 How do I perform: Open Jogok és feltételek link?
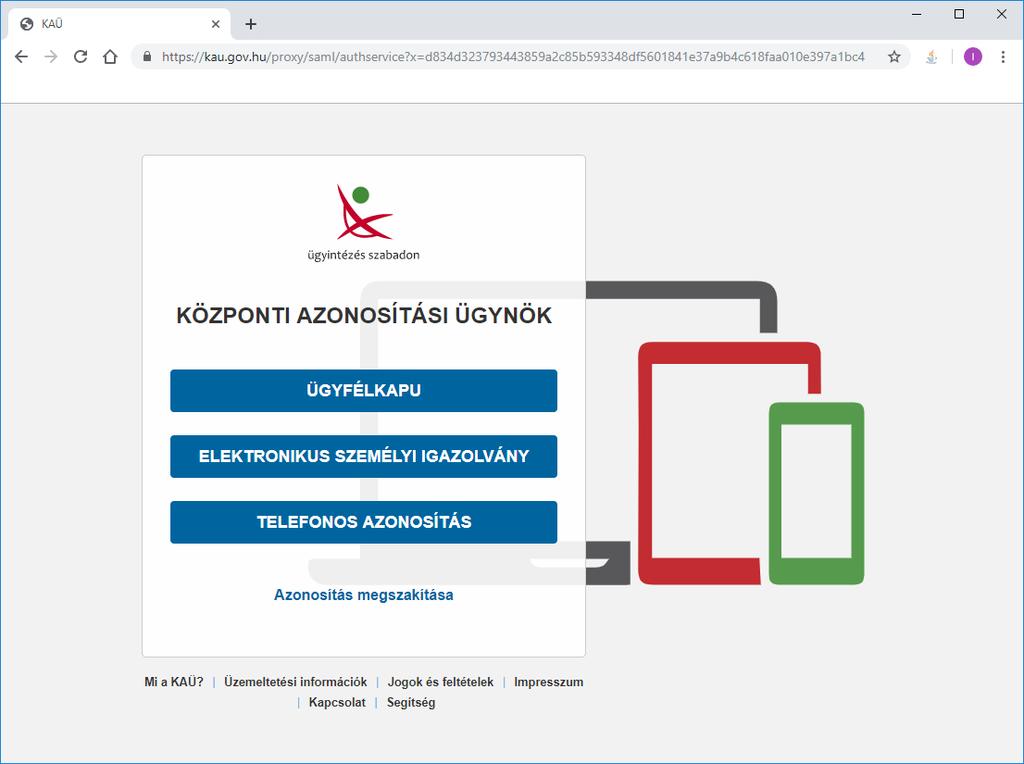click(x=441, y=682)
